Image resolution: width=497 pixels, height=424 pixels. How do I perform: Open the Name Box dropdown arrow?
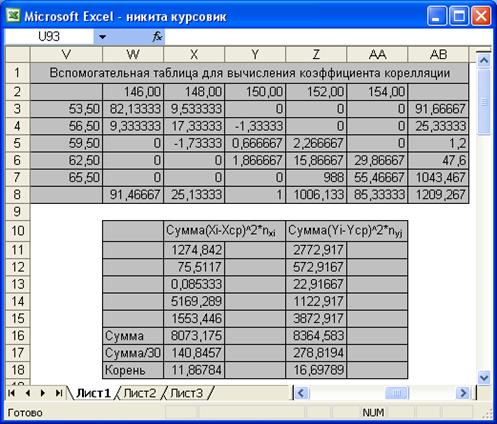pyautogui.click(x=102, y=37)
